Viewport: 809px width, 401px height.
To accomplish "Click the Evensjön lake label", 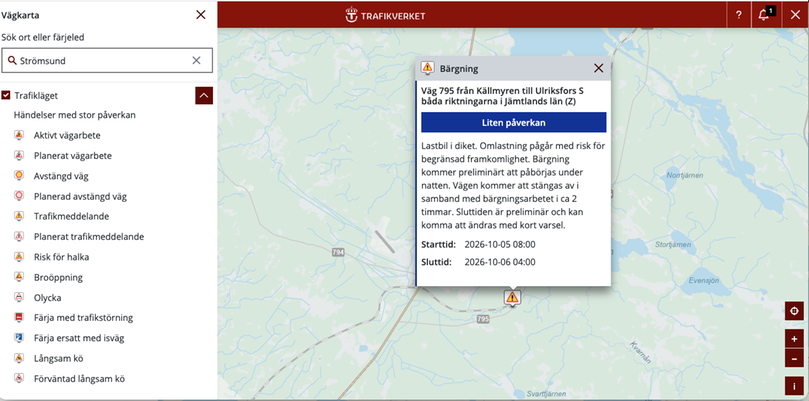I will 703,280.
